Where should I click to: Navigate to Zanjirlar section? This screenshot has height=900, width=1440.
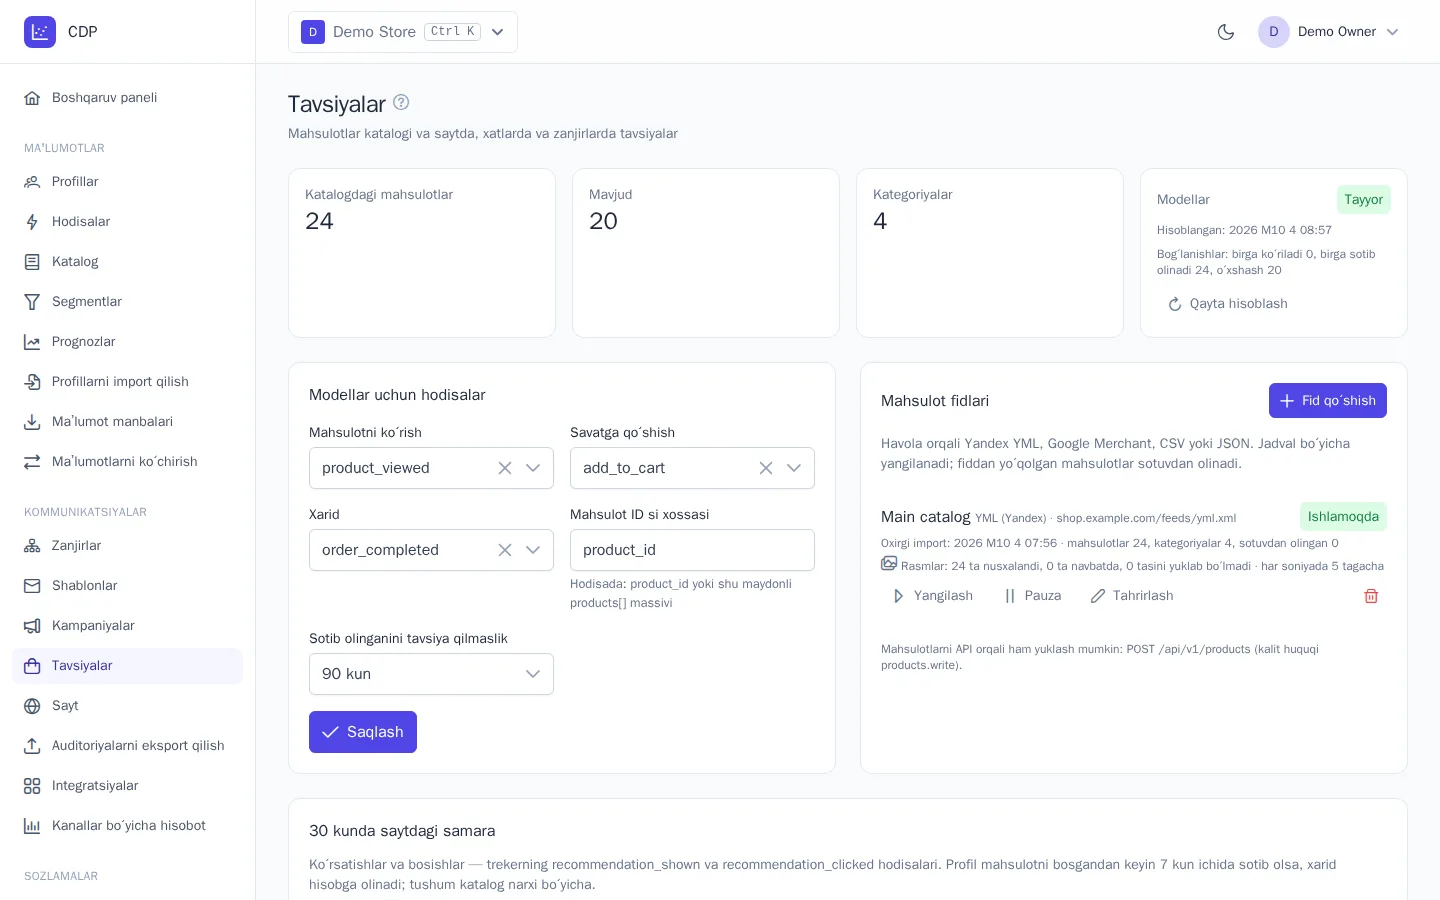pos(127,546)
